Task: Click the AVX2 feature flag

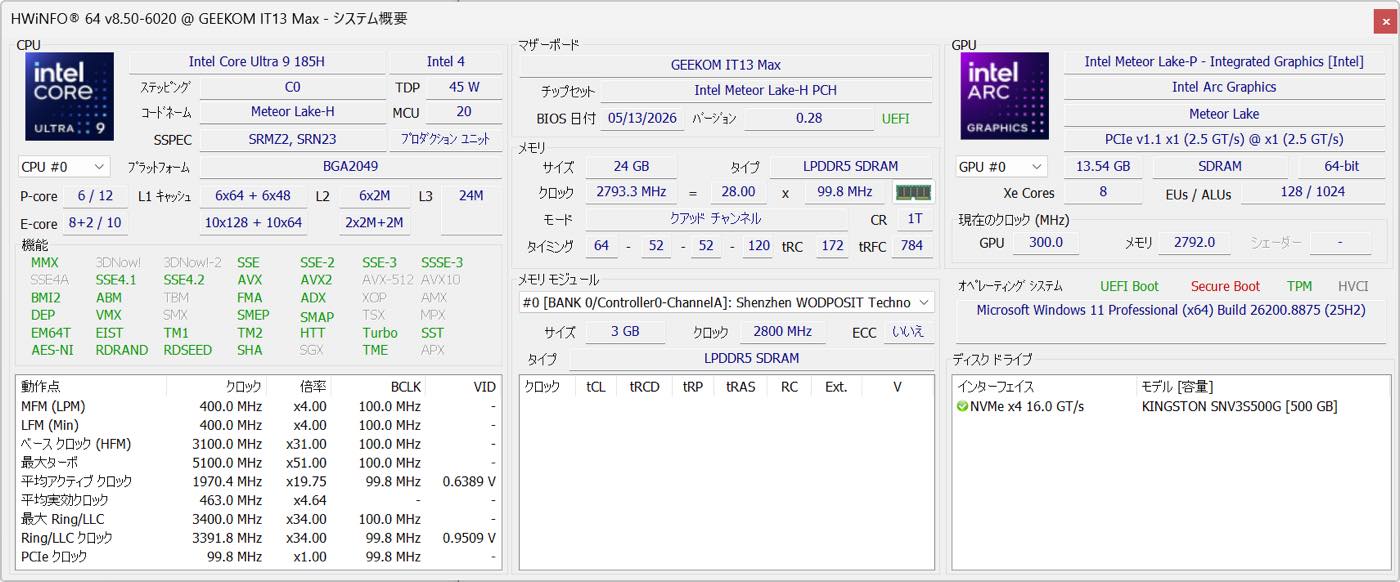Action: (x=316, y=280)
